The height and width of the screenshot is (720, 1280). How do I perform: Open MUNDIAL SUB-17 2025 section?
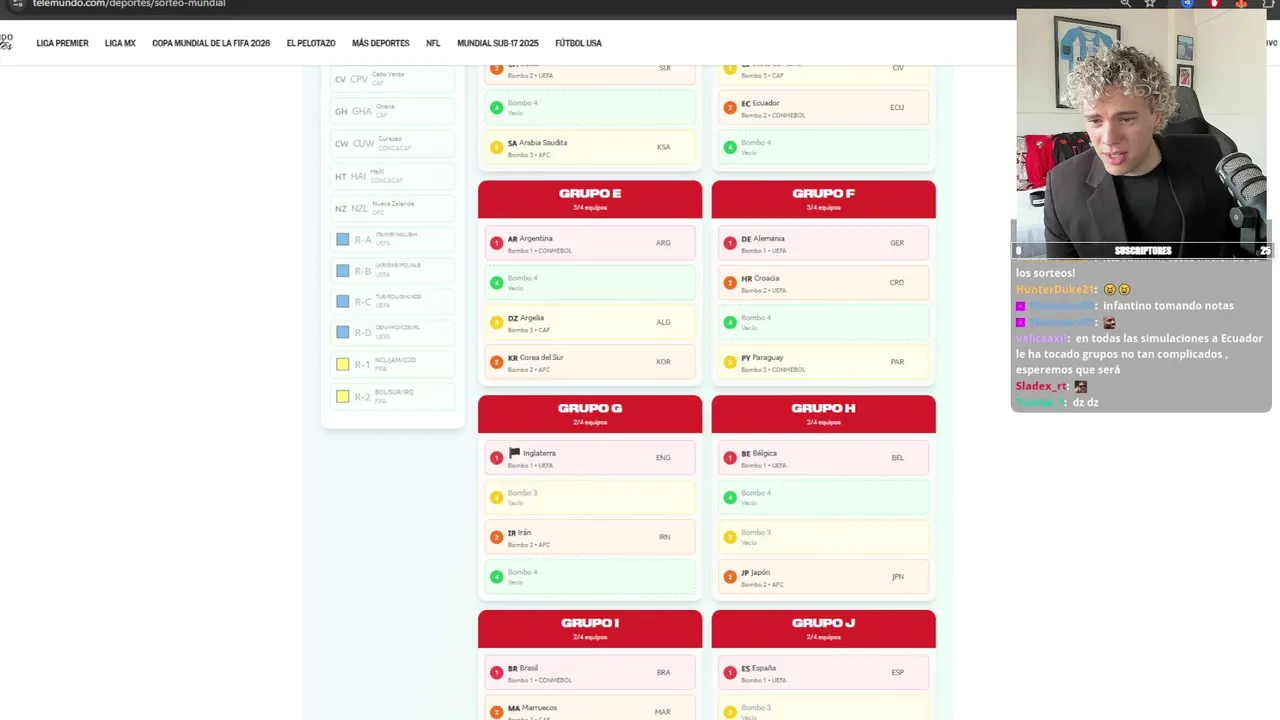(x=498, y=43)
